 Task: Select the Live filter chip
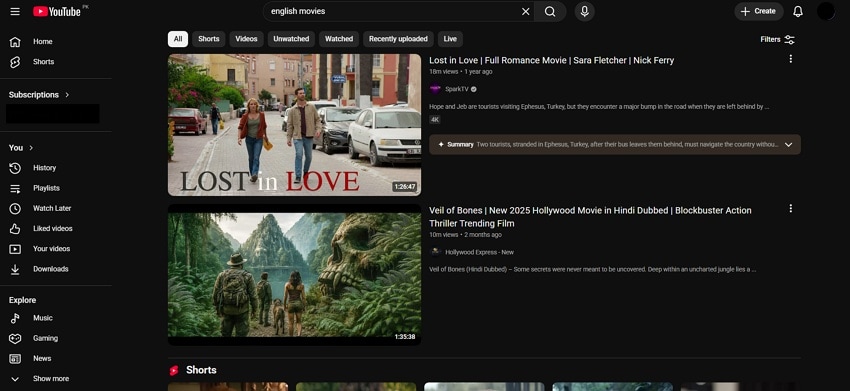point(450,39)
